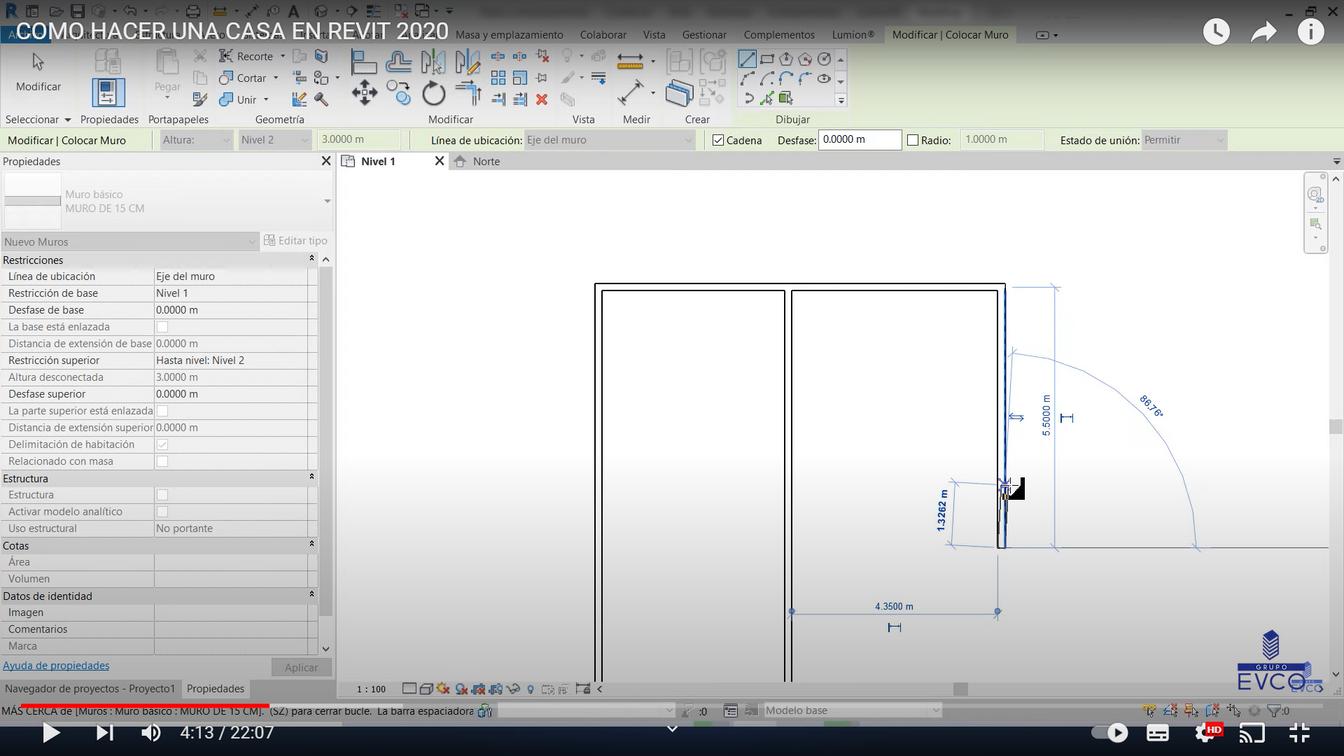1344x756 pixels.
Task: Open the Altura dropdown in options bar
Action: [x=196, y=140]
